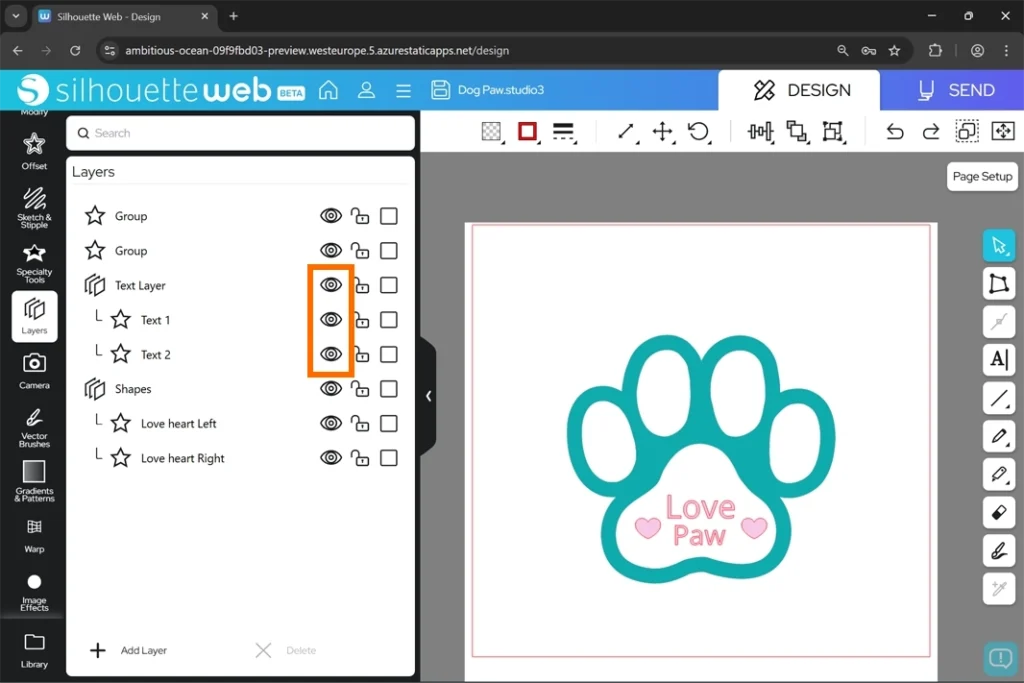The width and height of the screenshot is (1024, 683).
Task: Open the Offset tool
Action: 34,150
